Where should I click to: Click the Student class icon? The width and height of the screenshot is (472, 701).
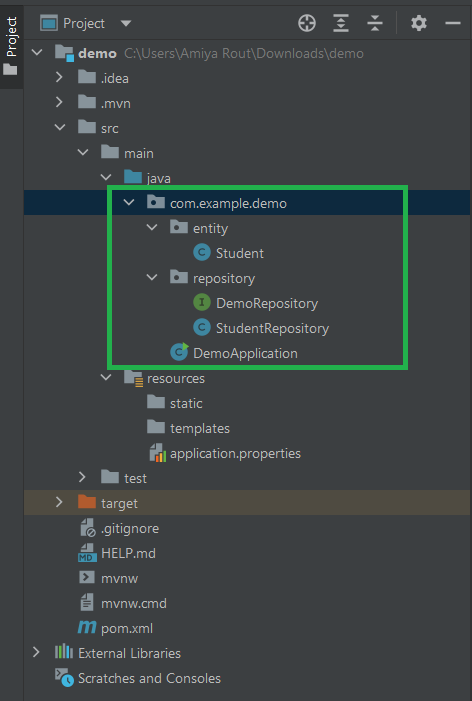[x=202, y=253]
